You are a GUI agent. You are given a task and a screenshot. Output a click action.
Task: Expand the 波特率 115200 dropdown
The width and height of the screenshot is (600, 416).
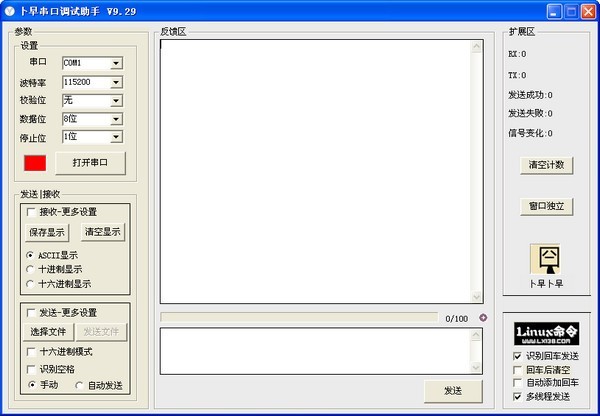tap(116, 82)
